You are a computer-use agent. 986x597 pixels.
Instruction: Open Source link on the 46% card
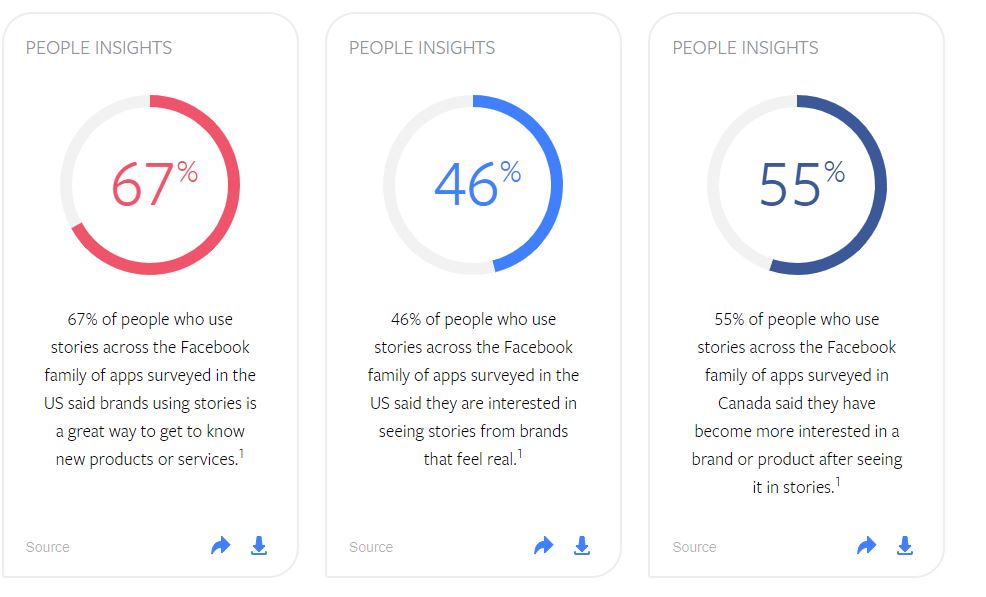[x=371, y=547]
